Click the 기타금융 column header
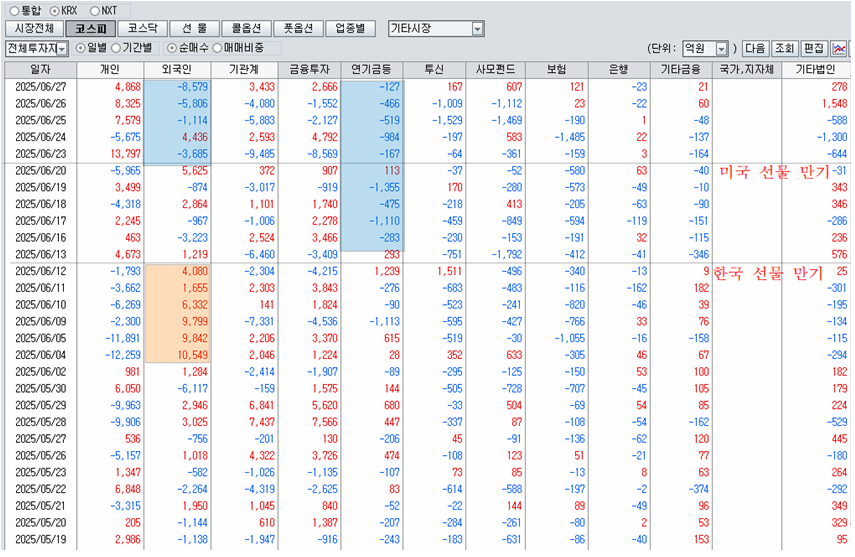 pos(681,69)
